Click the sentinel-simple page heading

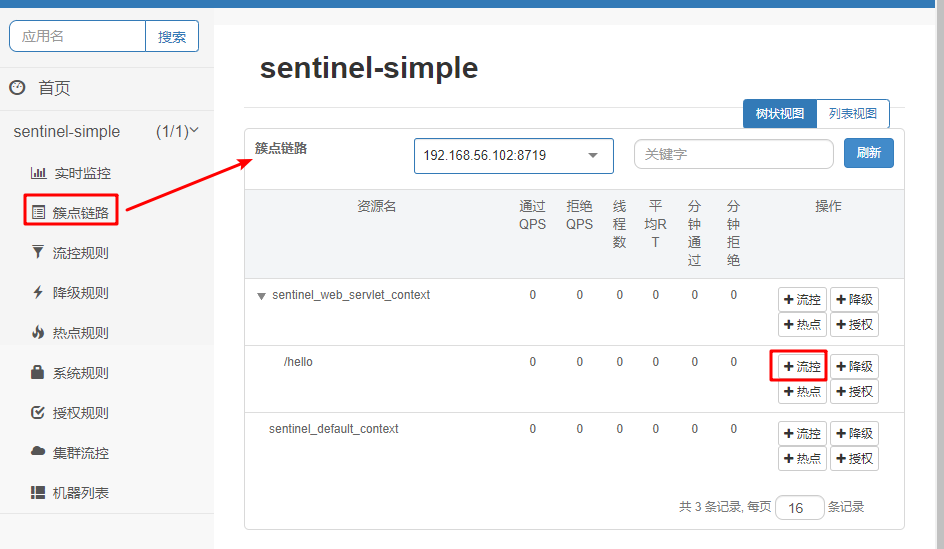click(x=368, y=67)
